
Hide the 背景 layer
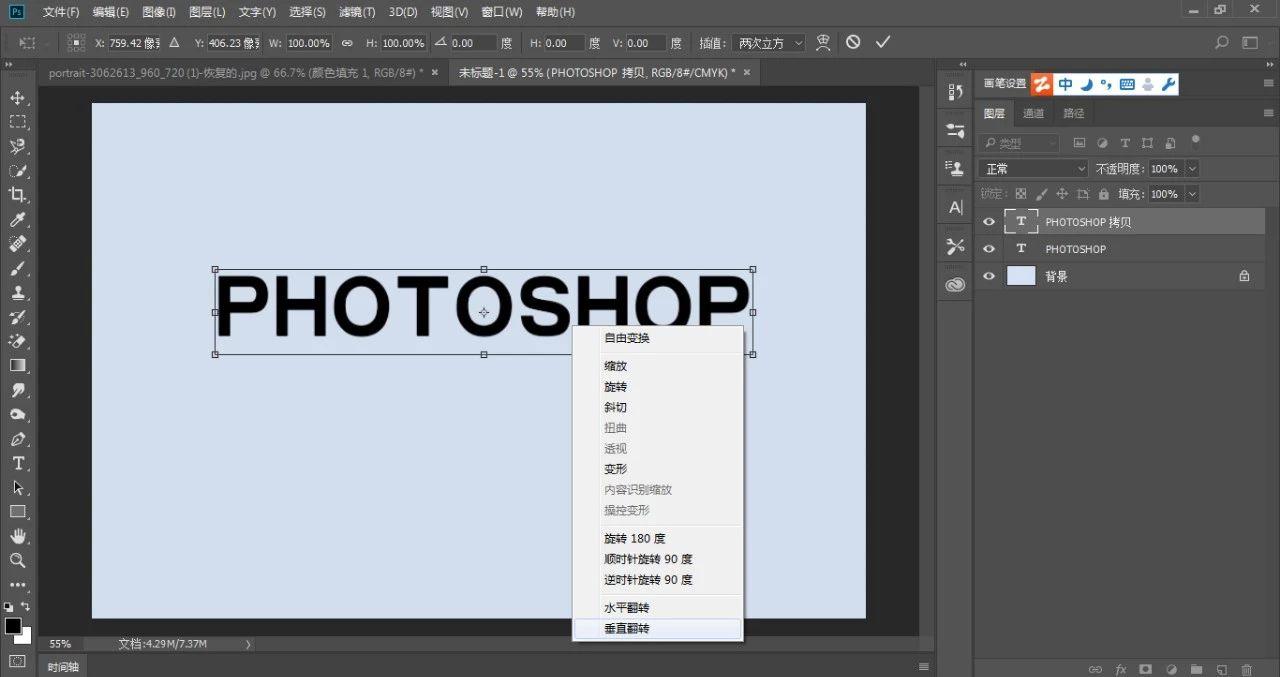[x=989, y=276]
